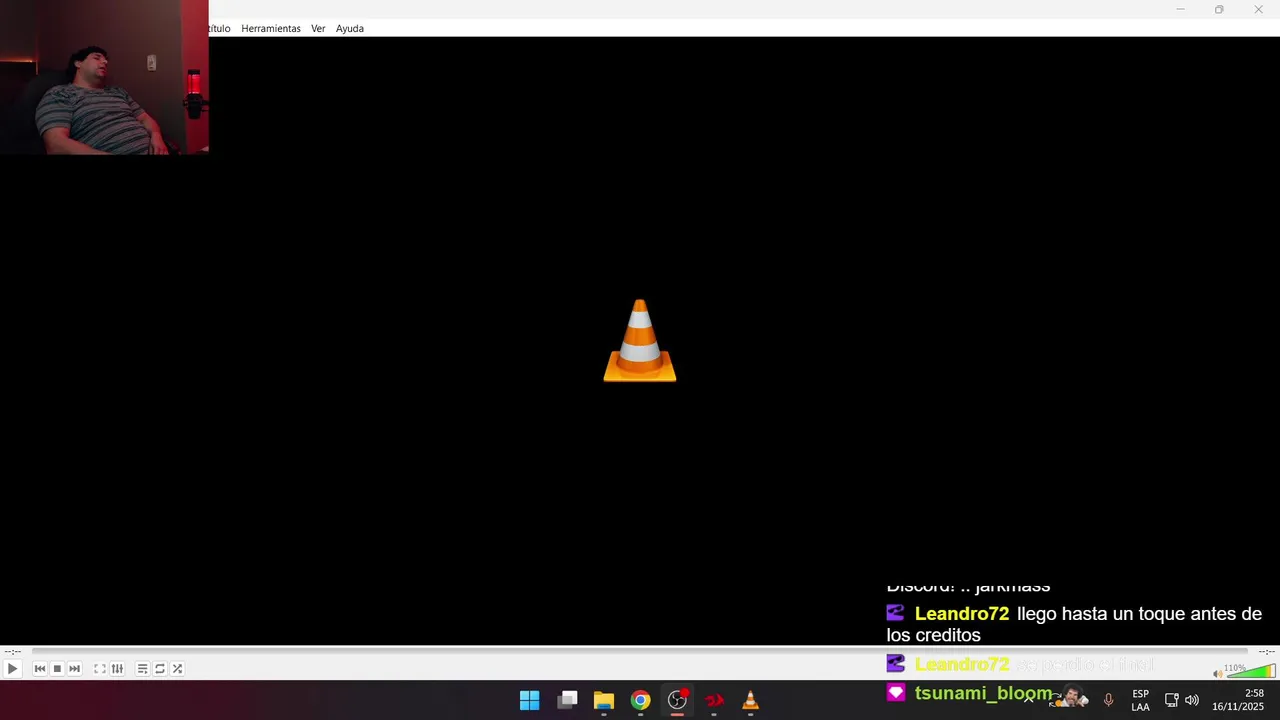
Task: Toggle shuffle random playback
Action: (177, 669)
